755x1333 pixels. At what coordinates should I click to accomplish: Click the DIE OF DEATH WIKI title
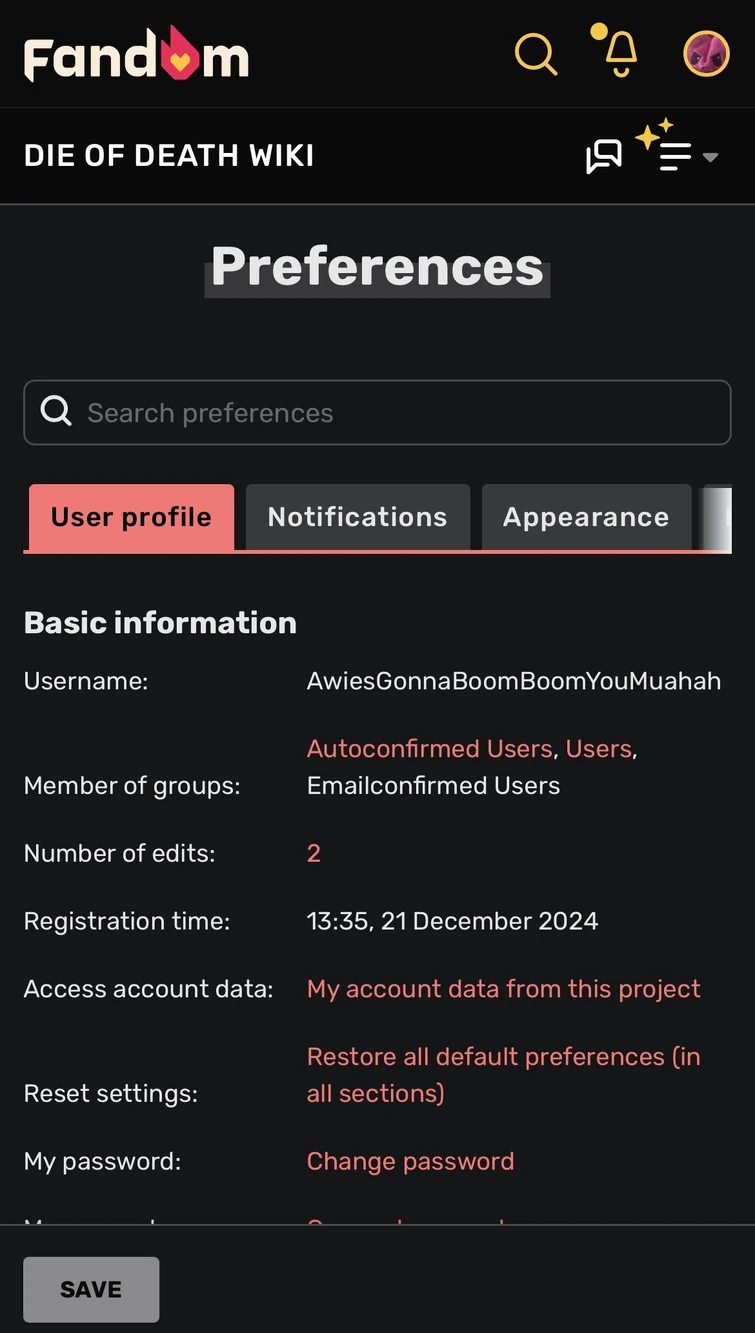point(169,156)
